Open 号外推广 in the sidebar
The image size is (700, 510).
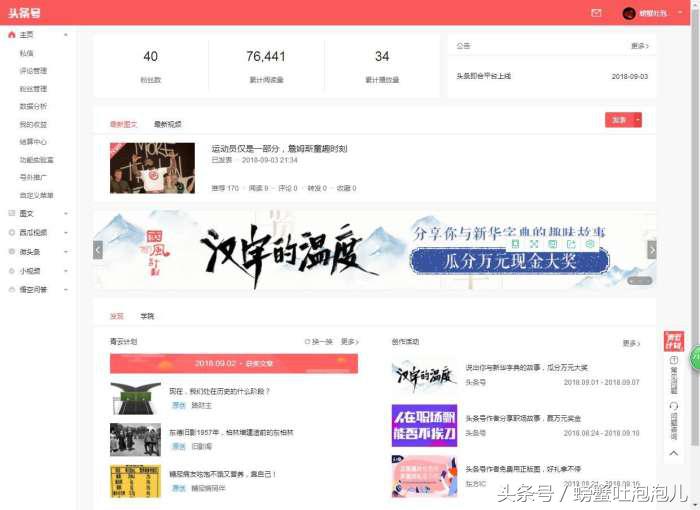click(33, 177)
